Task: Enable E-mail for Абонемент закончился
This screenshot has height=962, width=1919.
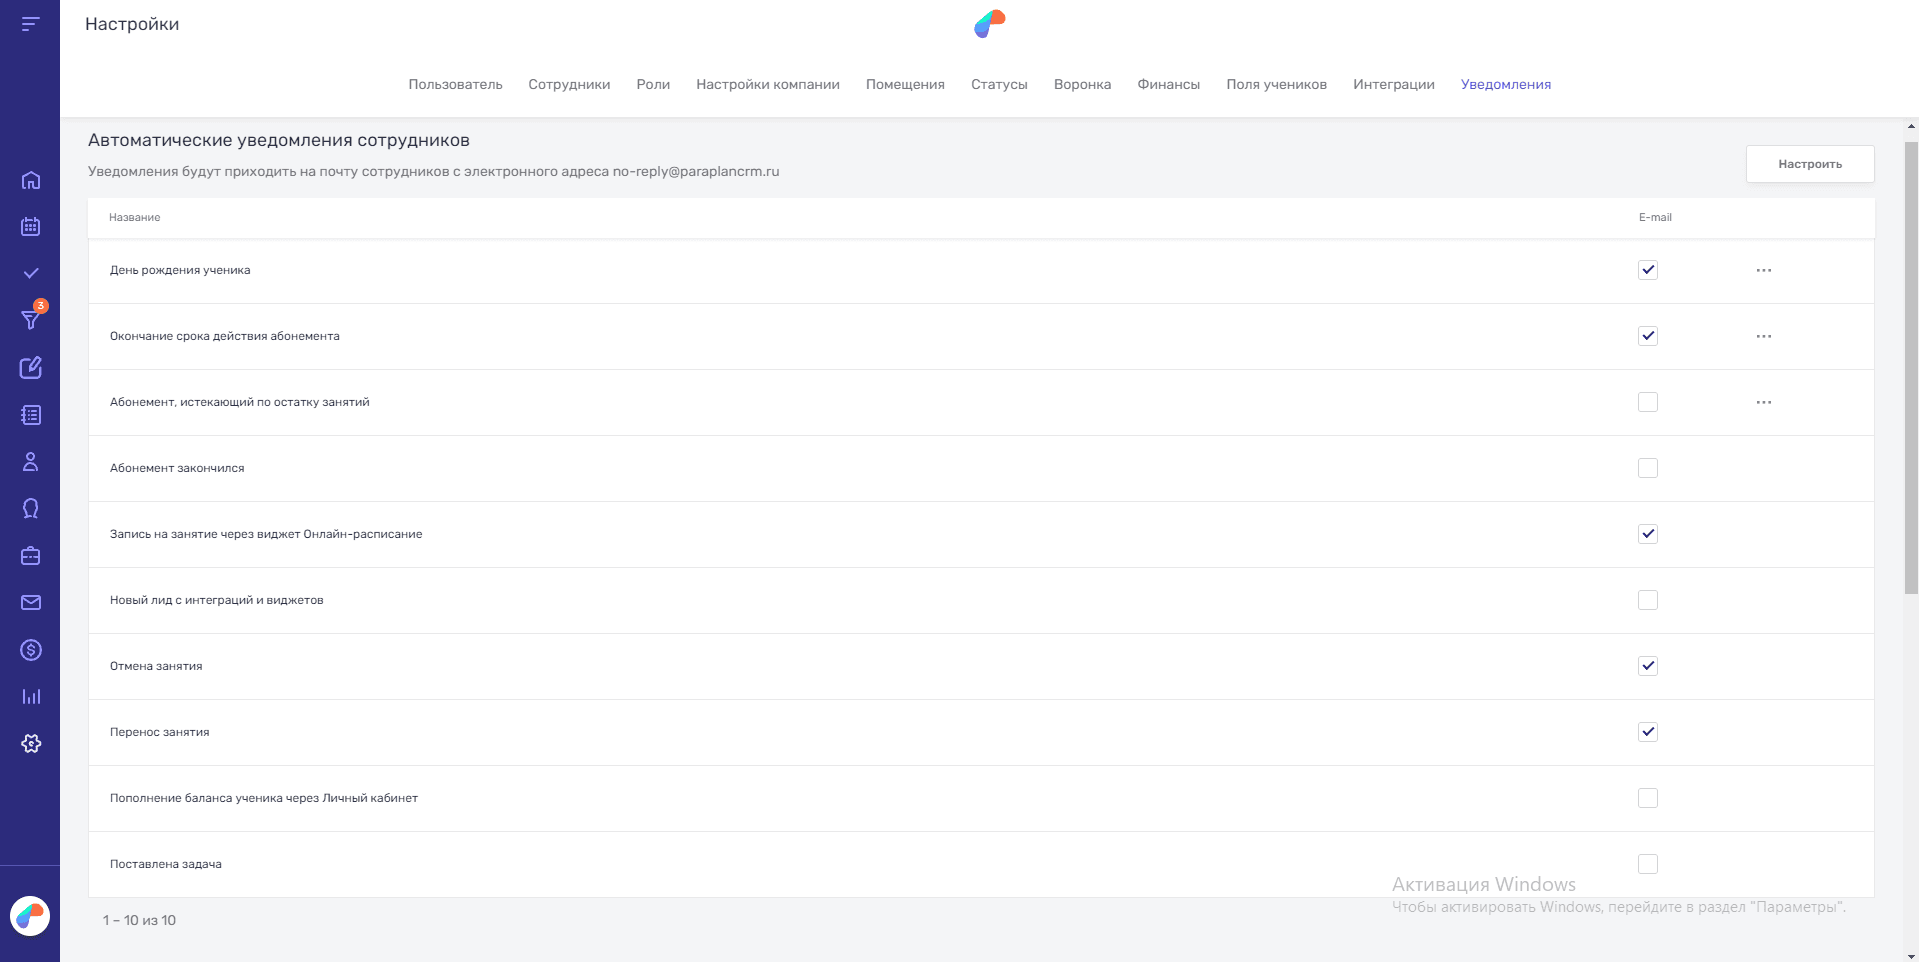Action: pos(1648,468)
